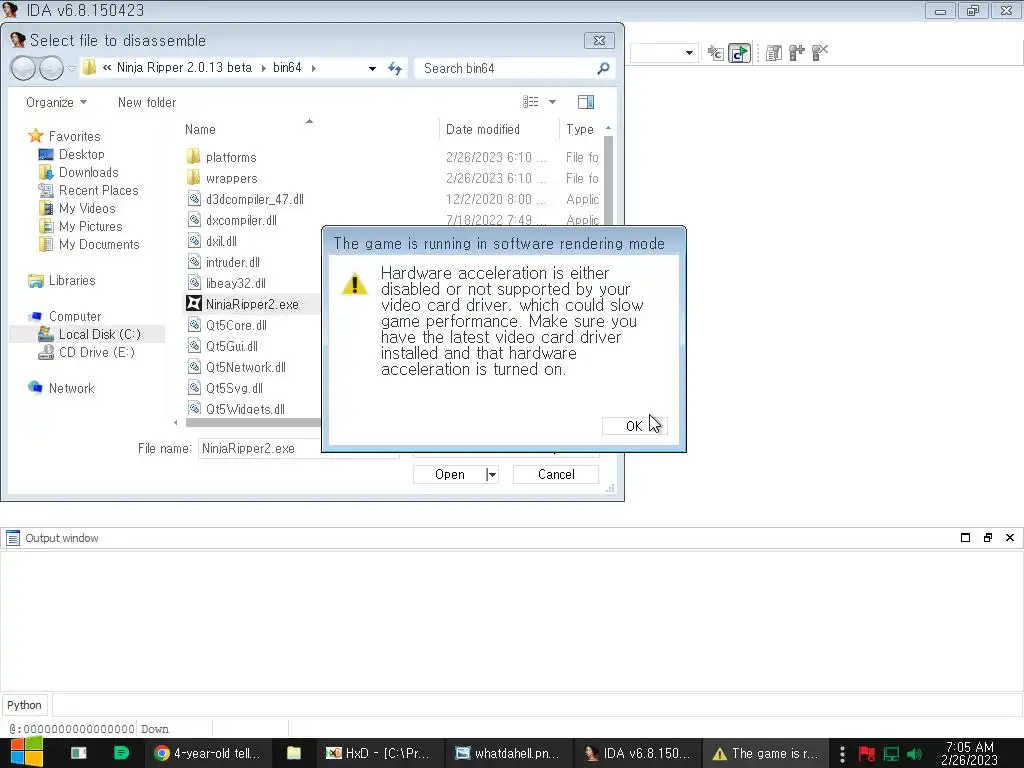Viewport: 1024px width, 768px height.
Task: Toggle the preview pane icon
Action: (586, 102)
